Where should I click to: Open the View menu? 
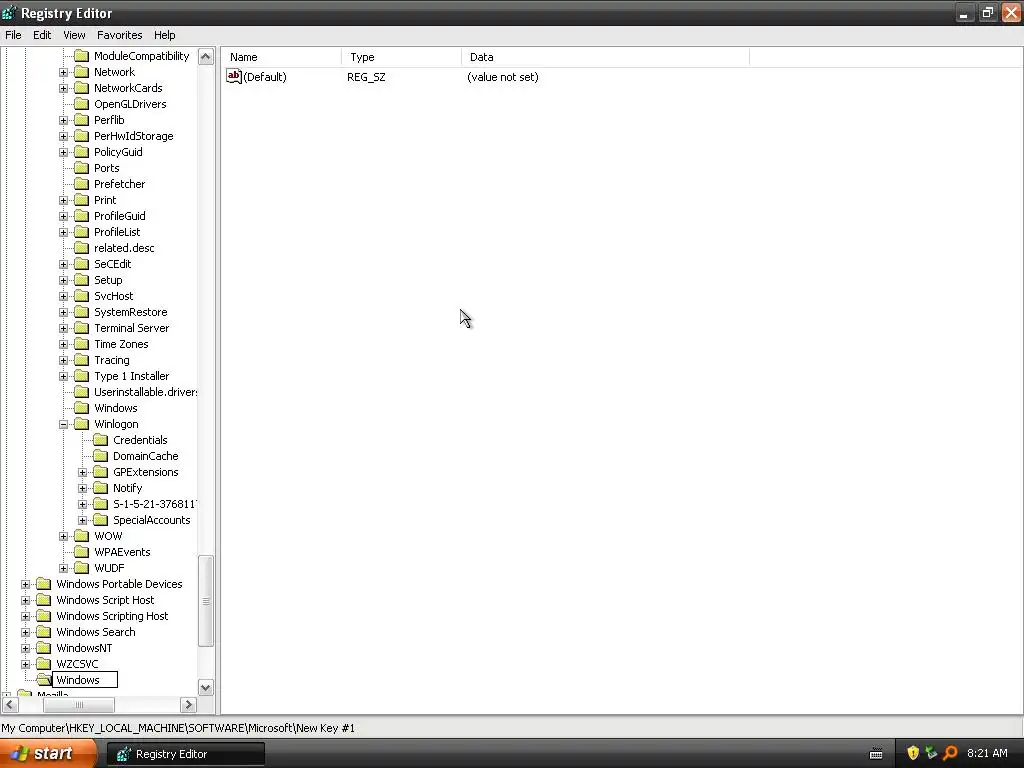coord(74,35)
